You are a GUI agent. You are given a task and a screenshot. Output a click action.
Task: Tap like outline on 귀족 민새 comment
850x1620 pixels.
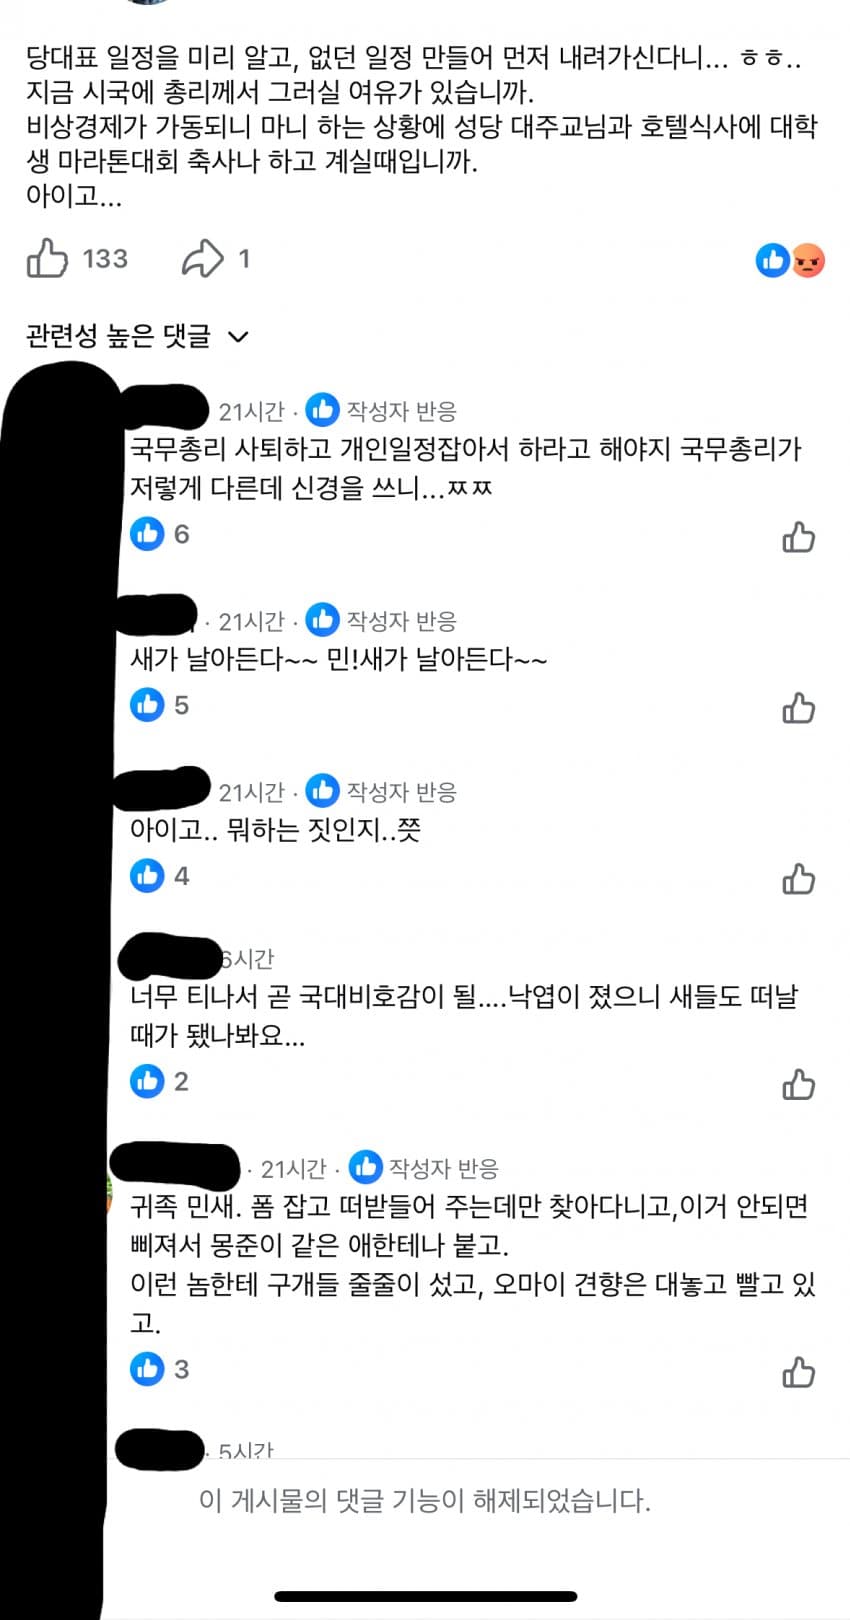tap(798, 1372)
